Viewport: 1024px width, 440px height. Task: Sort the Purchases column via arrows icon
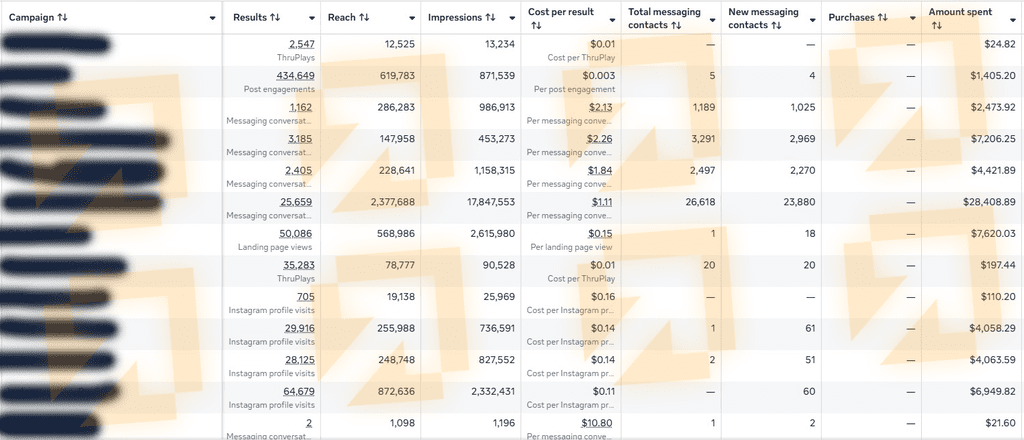(882, 18)
